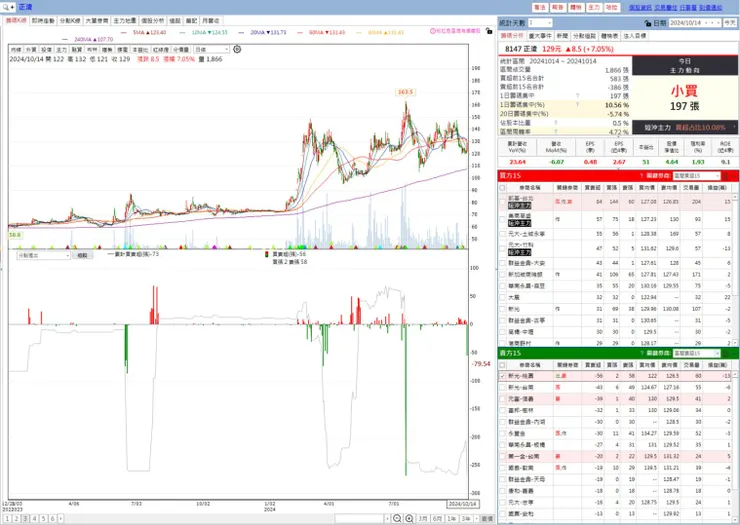Uncheck the 新光-桃園 seller checkbox
This screenshot has height=525, width=740.
pyautogui.click(x=503, y=376)
